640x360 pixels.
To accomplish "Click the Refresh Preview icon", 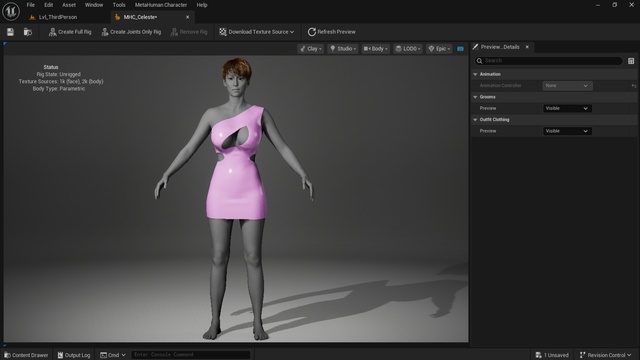I will (312, 32).
